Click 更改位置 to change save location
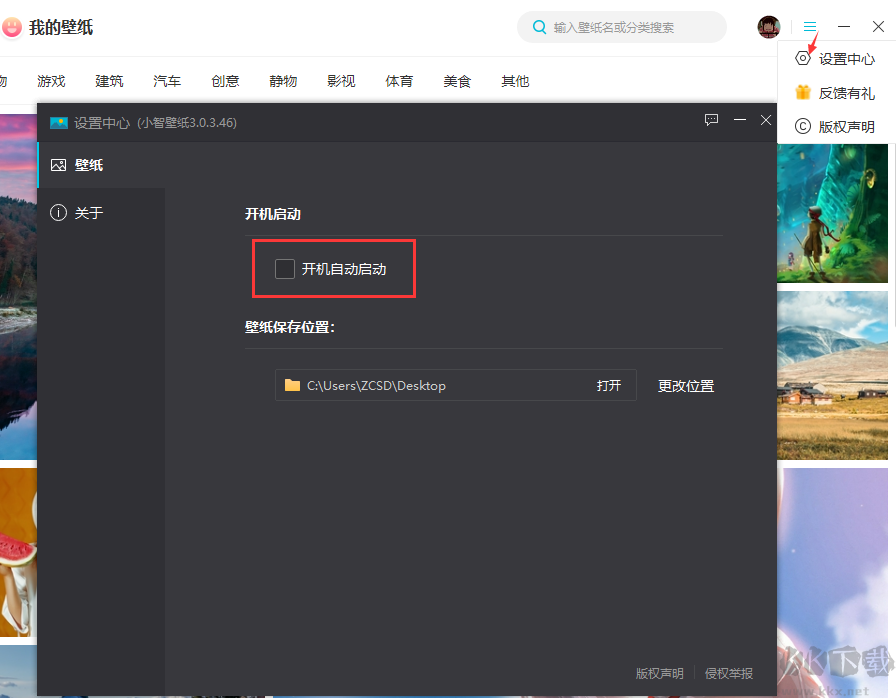 click(x=685, y=385)
